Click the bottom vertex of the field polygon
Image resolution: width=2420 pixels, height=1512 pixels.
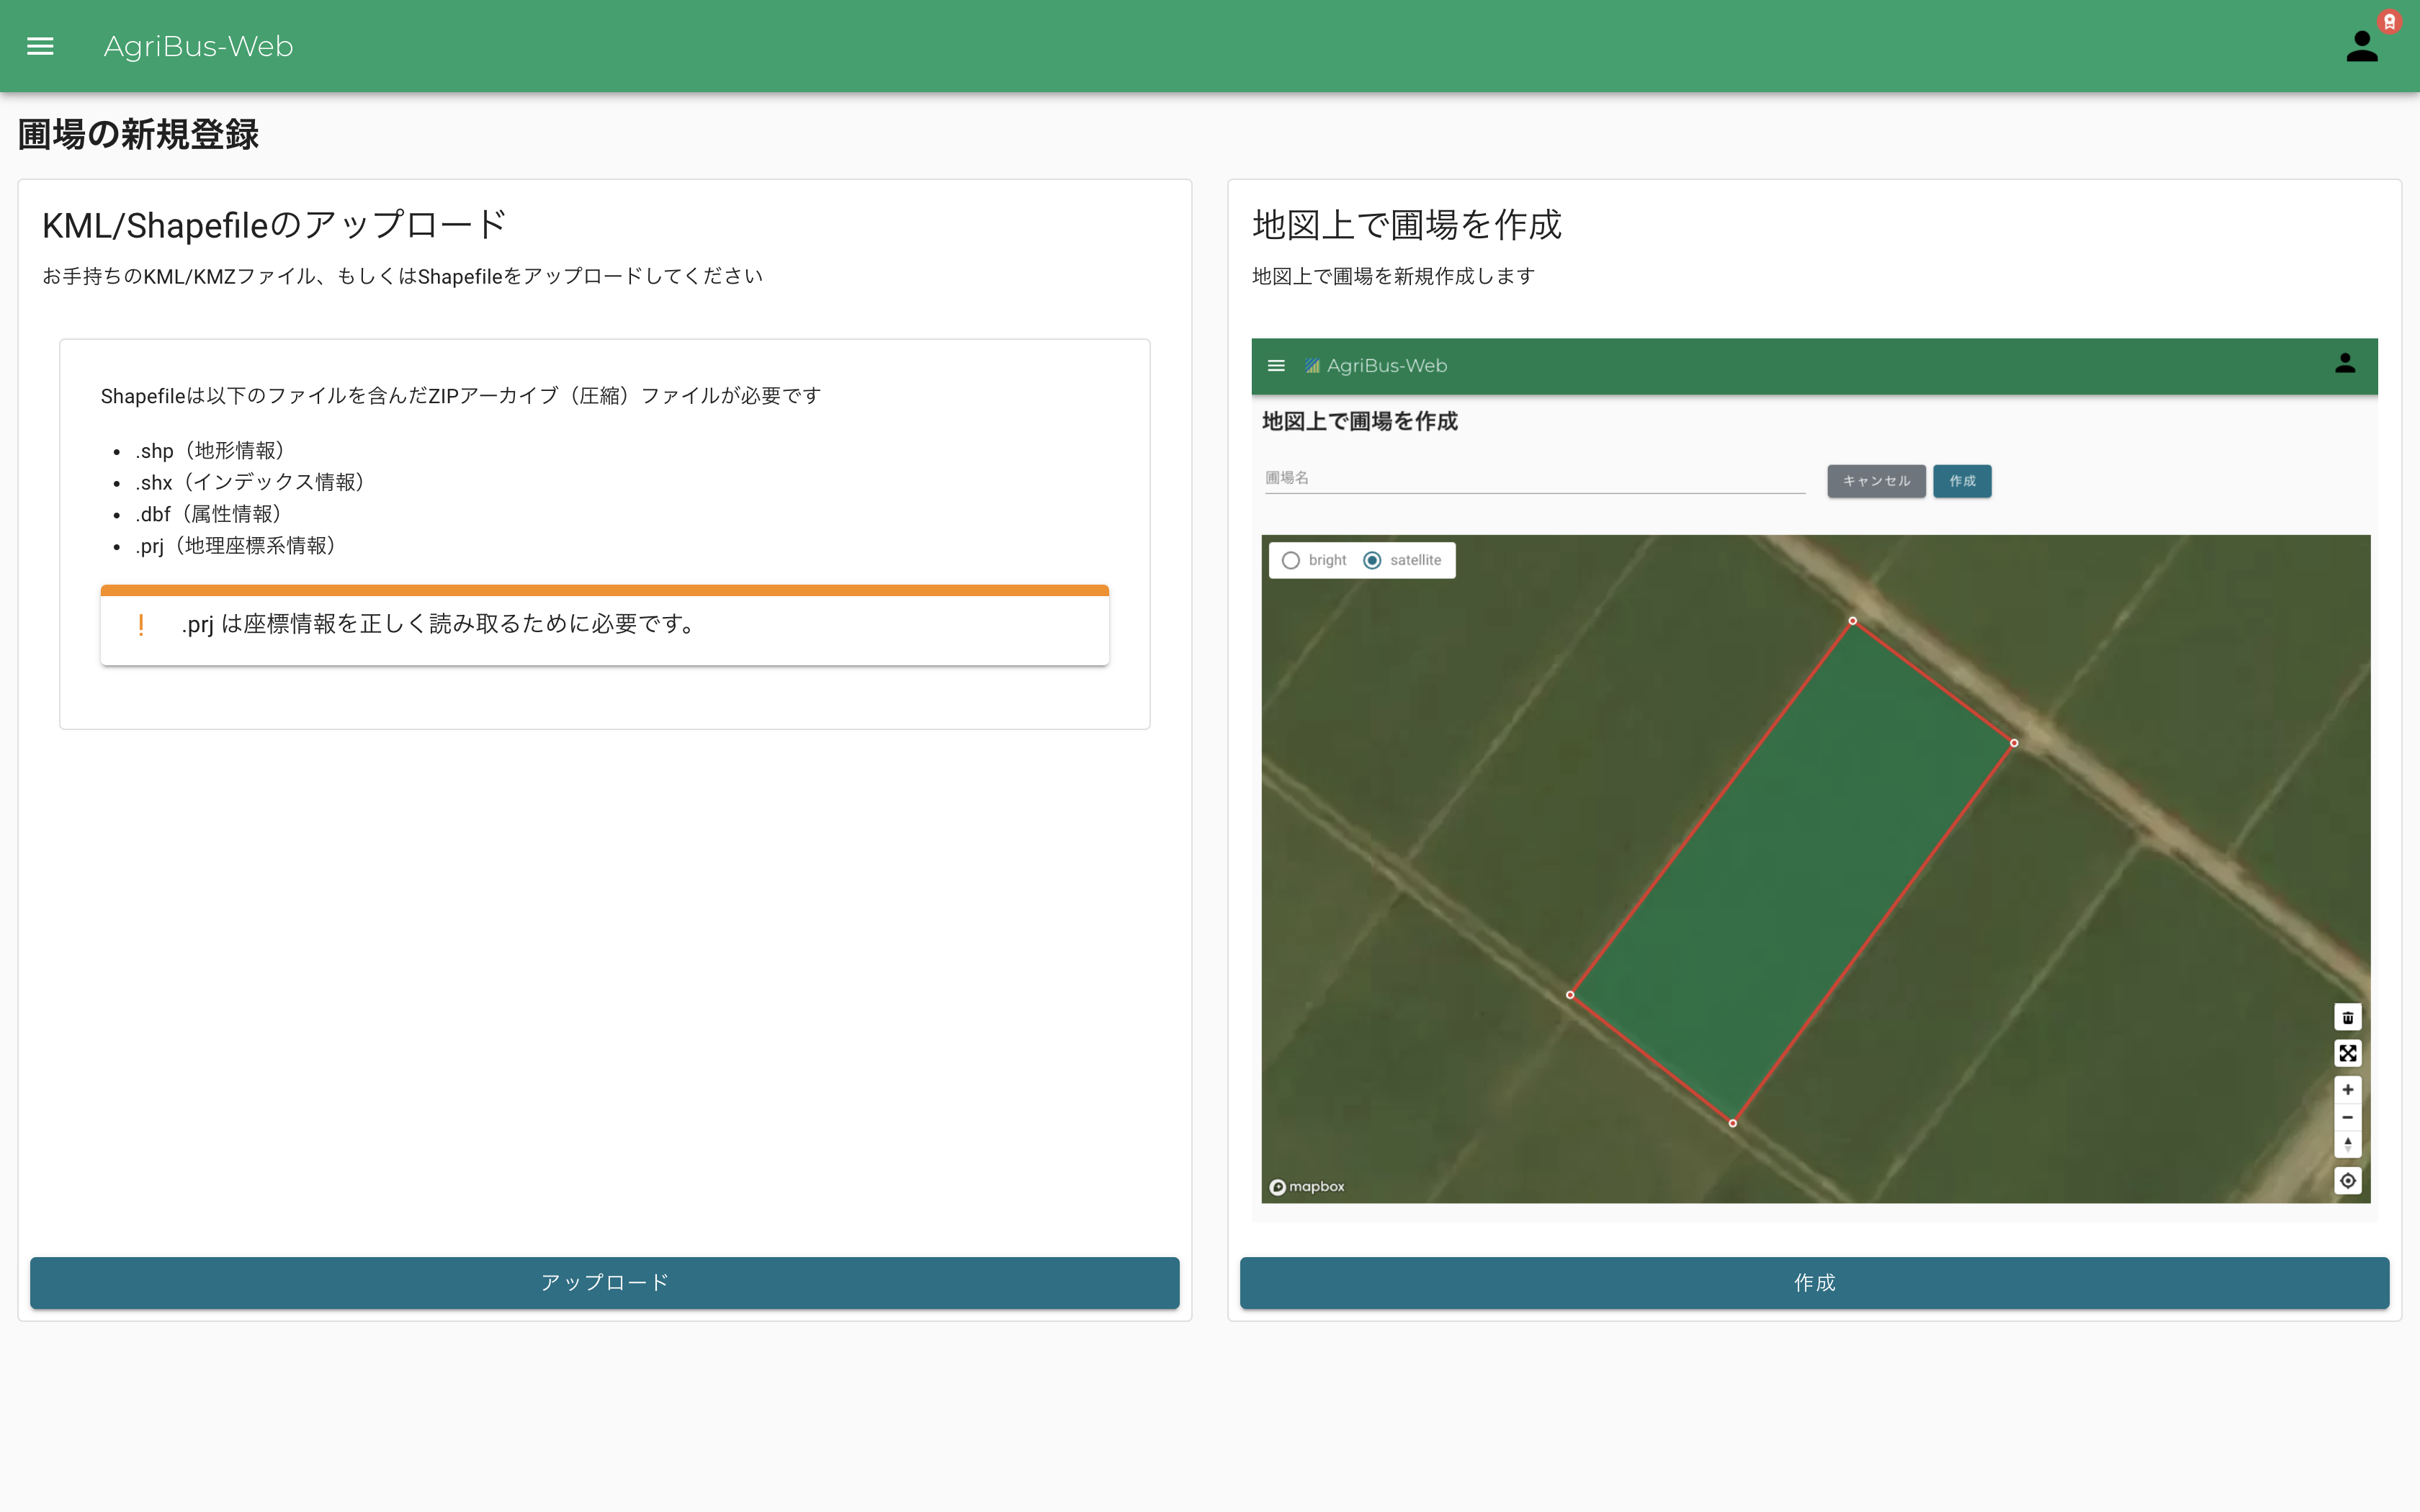pyautogui.click(x=1732, y=1123)
